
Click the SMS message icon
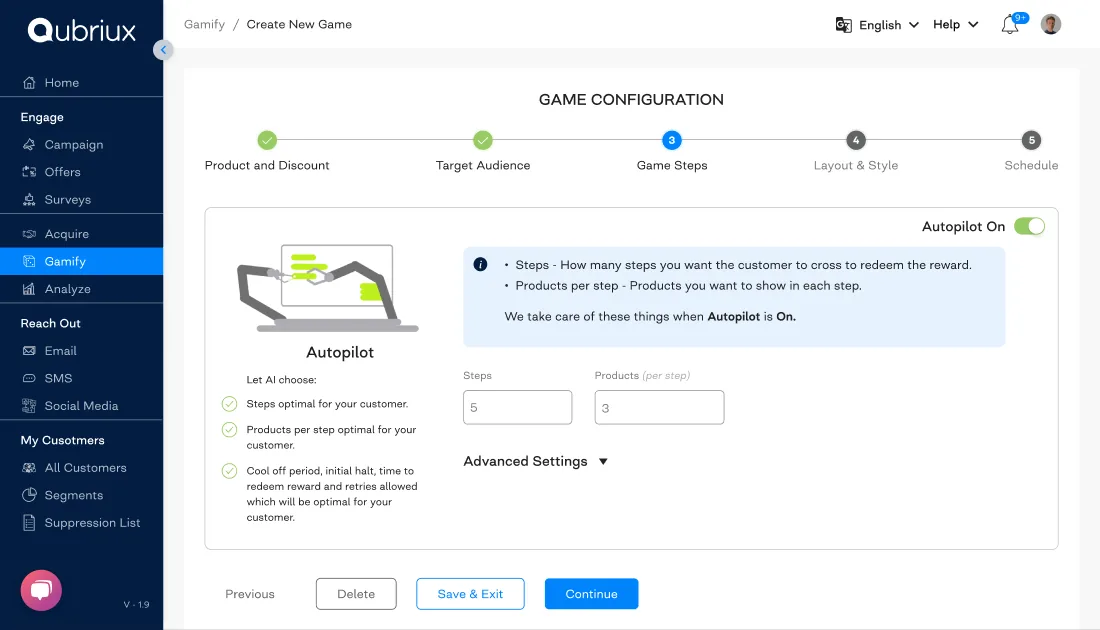click(29, 378)
